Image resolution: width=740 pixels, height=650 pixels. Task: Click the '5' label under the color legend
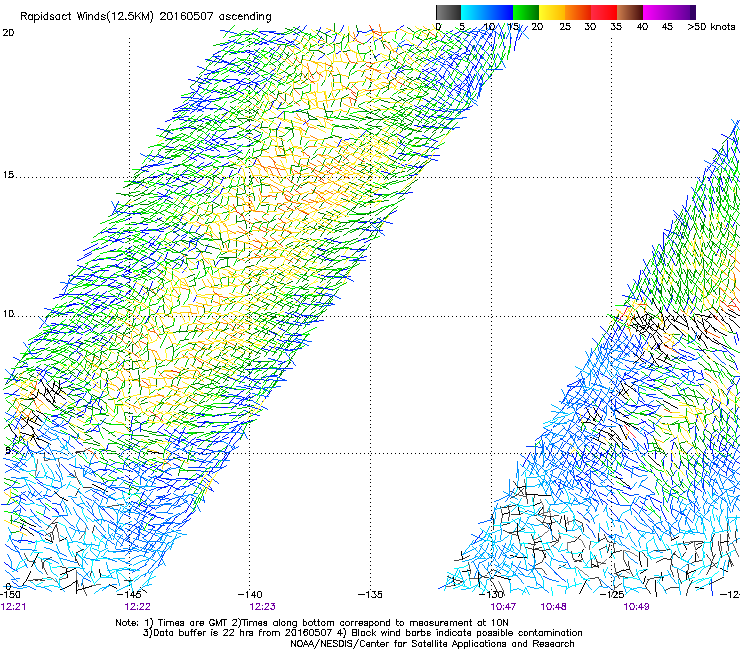[462, 27]
